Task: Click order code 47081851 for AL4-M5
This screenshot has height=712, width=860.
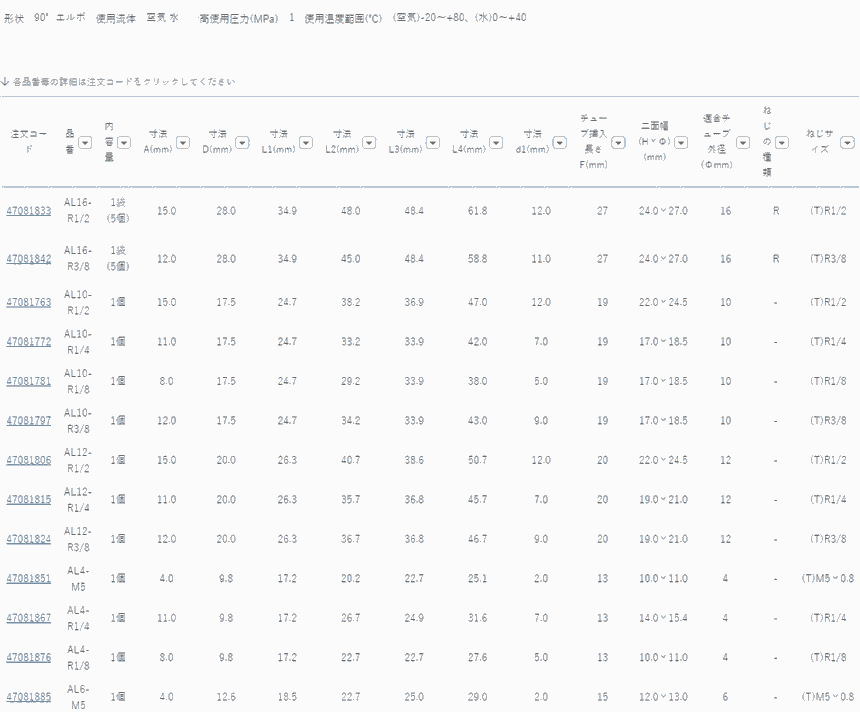Action: (29, 578)
